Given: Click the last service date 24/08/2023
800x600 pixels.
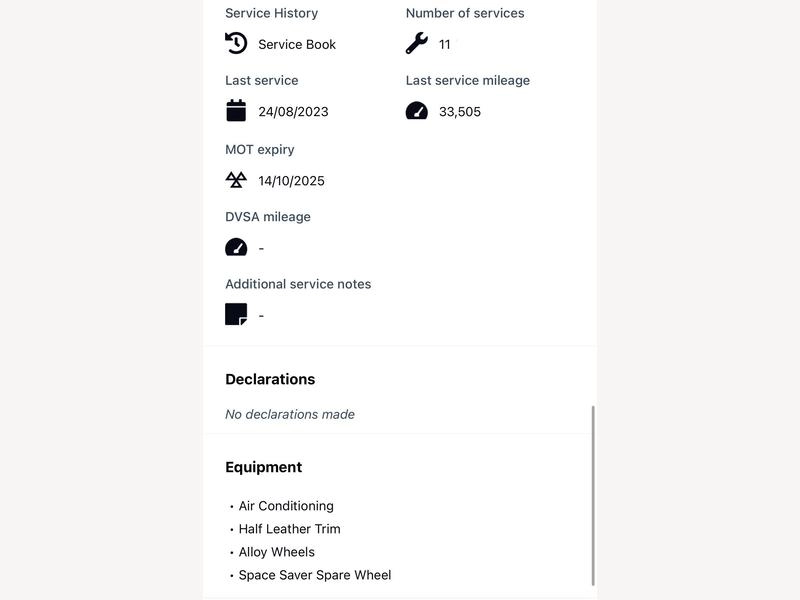Looking at the screenshot, I should click(x=293, y=112).
